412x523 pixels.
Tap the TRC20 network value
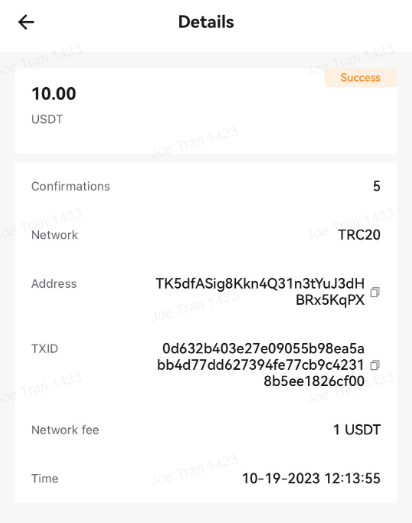pos(359,235)
